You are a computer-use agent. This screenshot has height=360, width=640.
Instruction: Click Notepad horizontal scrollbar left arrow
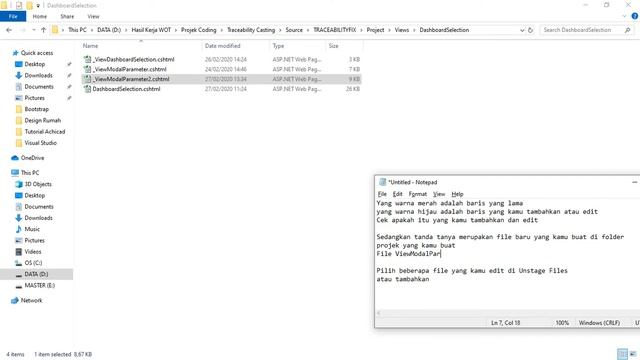378,313
